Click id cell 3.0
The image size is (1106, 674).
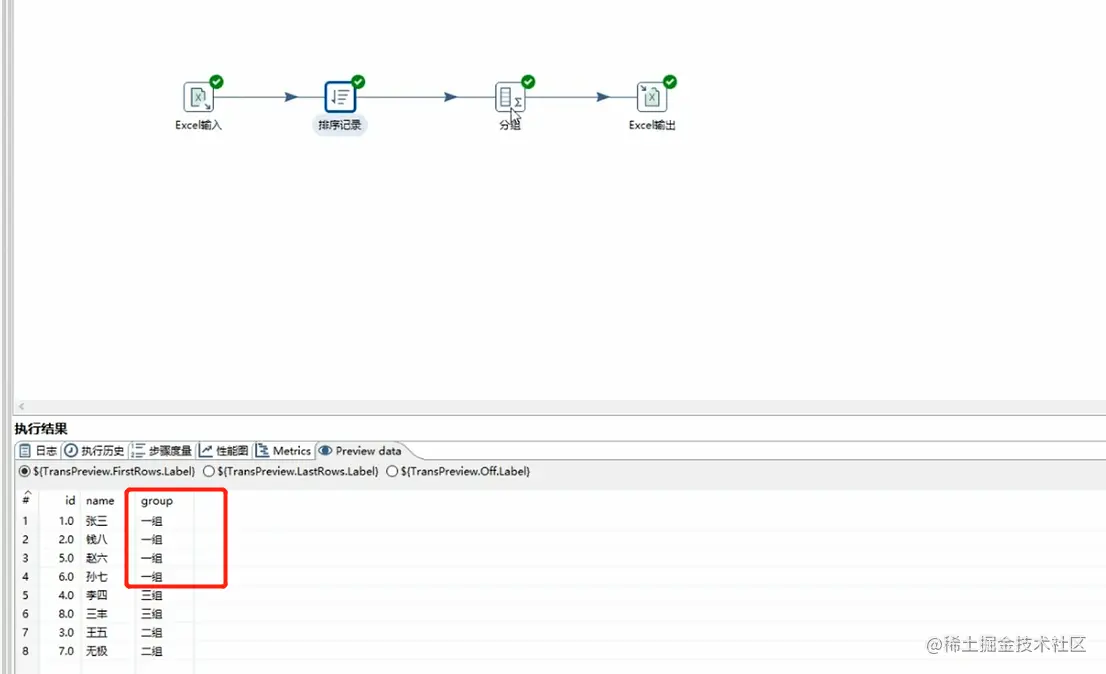[66, 632]
